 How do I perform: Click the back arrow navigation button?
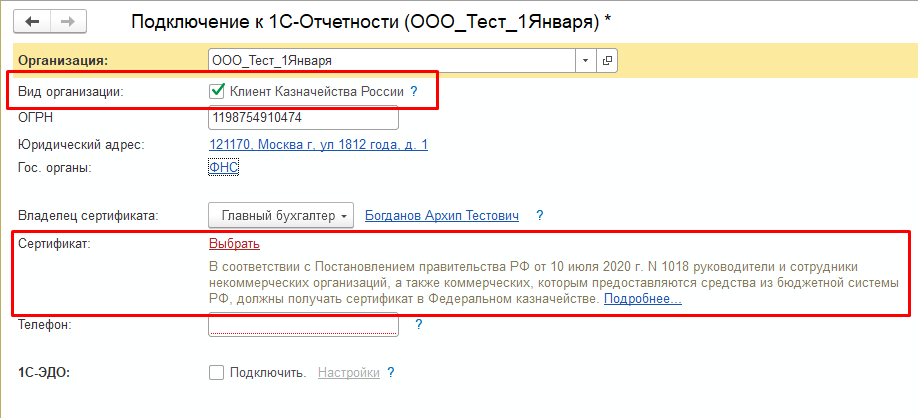tap(33, 21)
